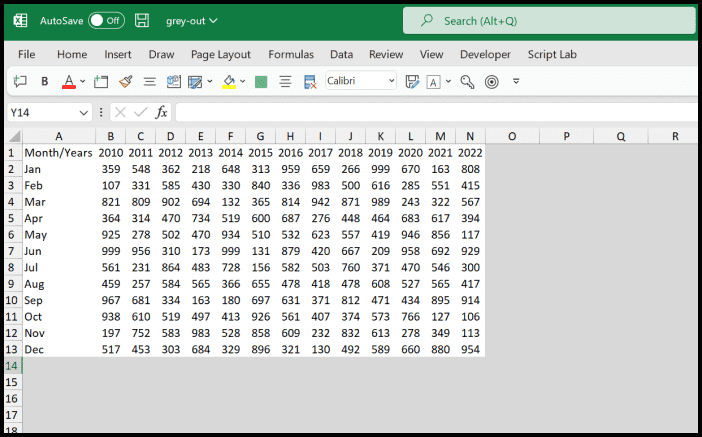This screenshot has width=702, height=437.
Task: Select column header H
Action: pyautogui.click(x=290, y=136)
